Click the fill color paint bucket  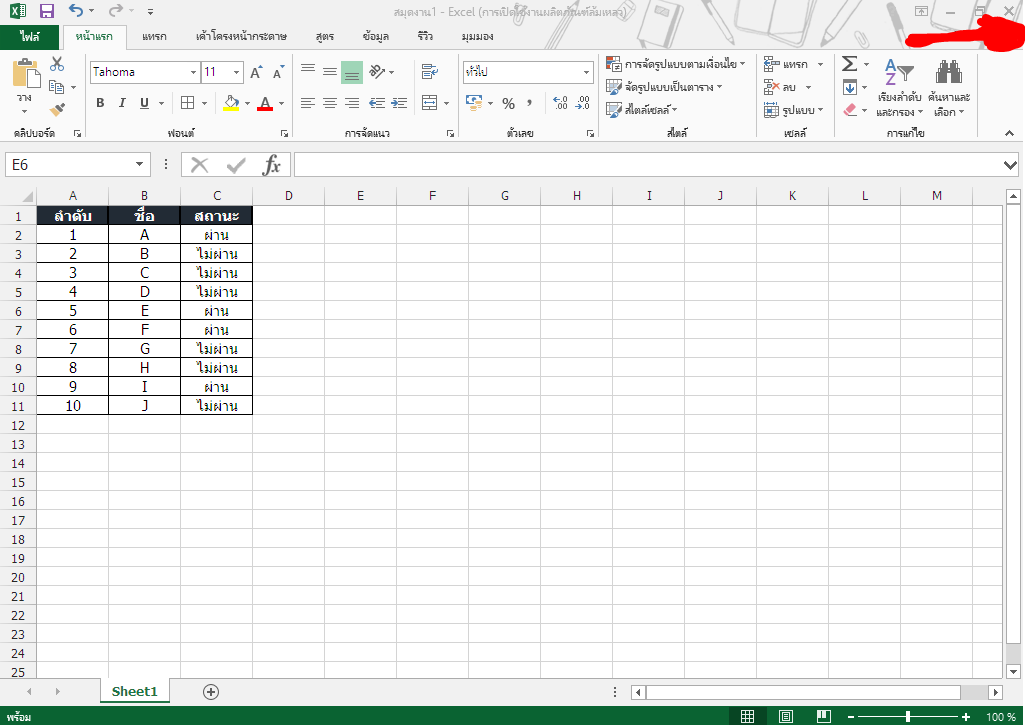[x=231, y=103]
